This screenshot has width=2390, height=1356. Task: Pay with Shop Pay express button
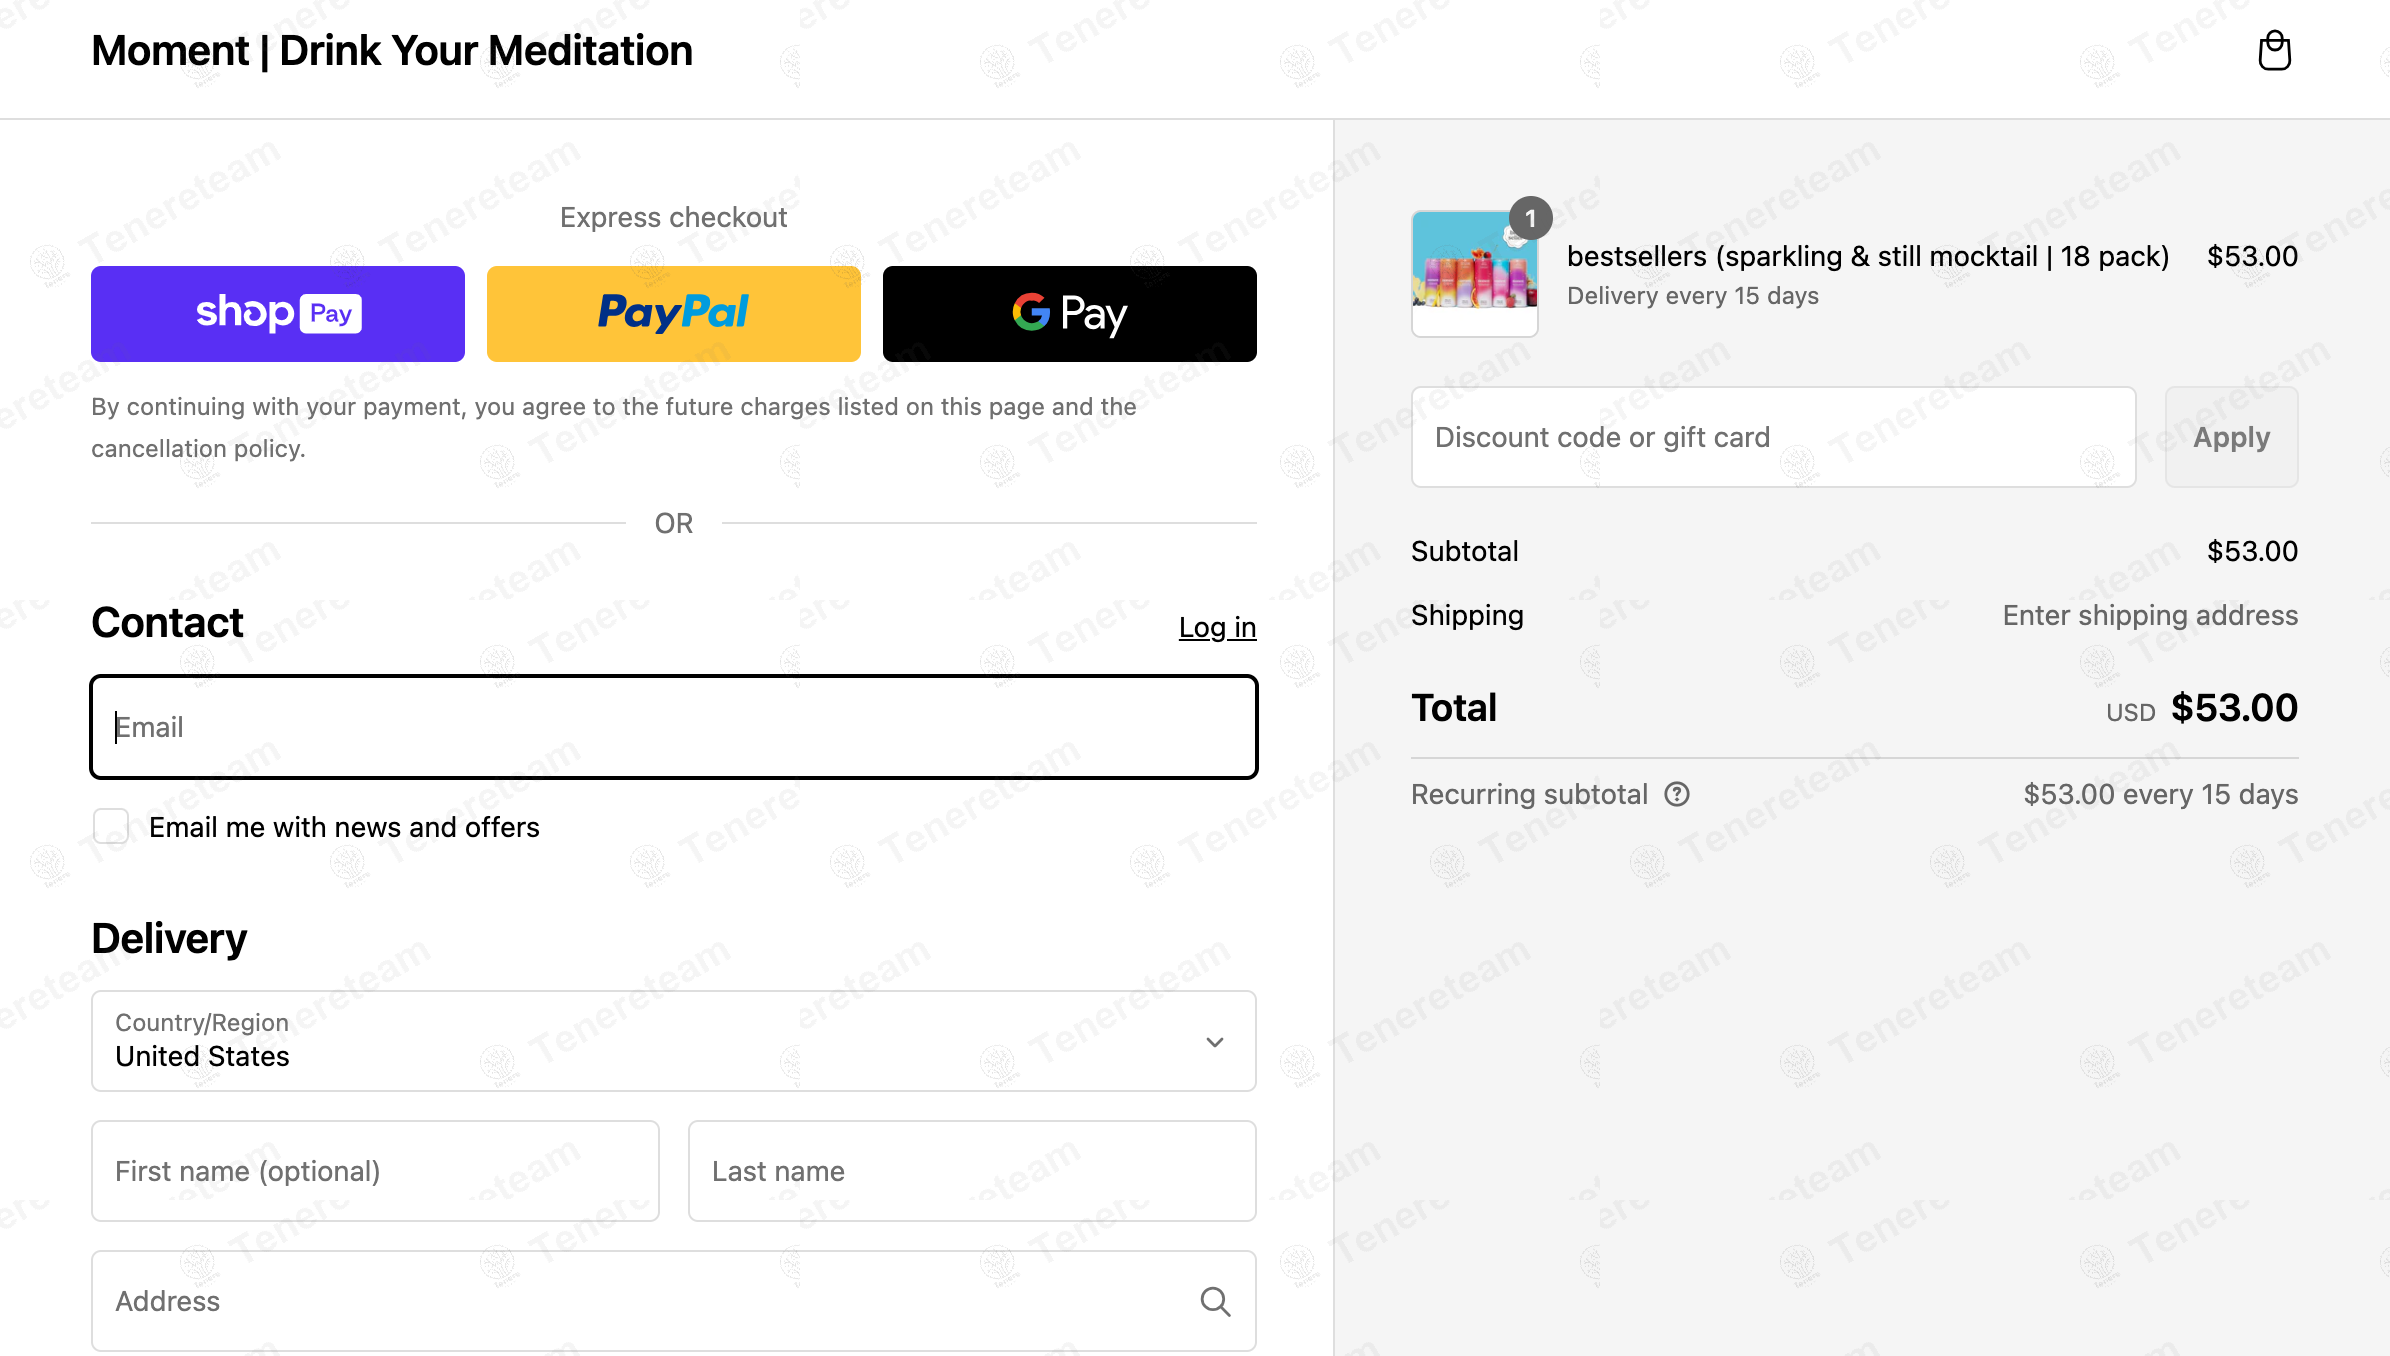click(x=278, y=314)
